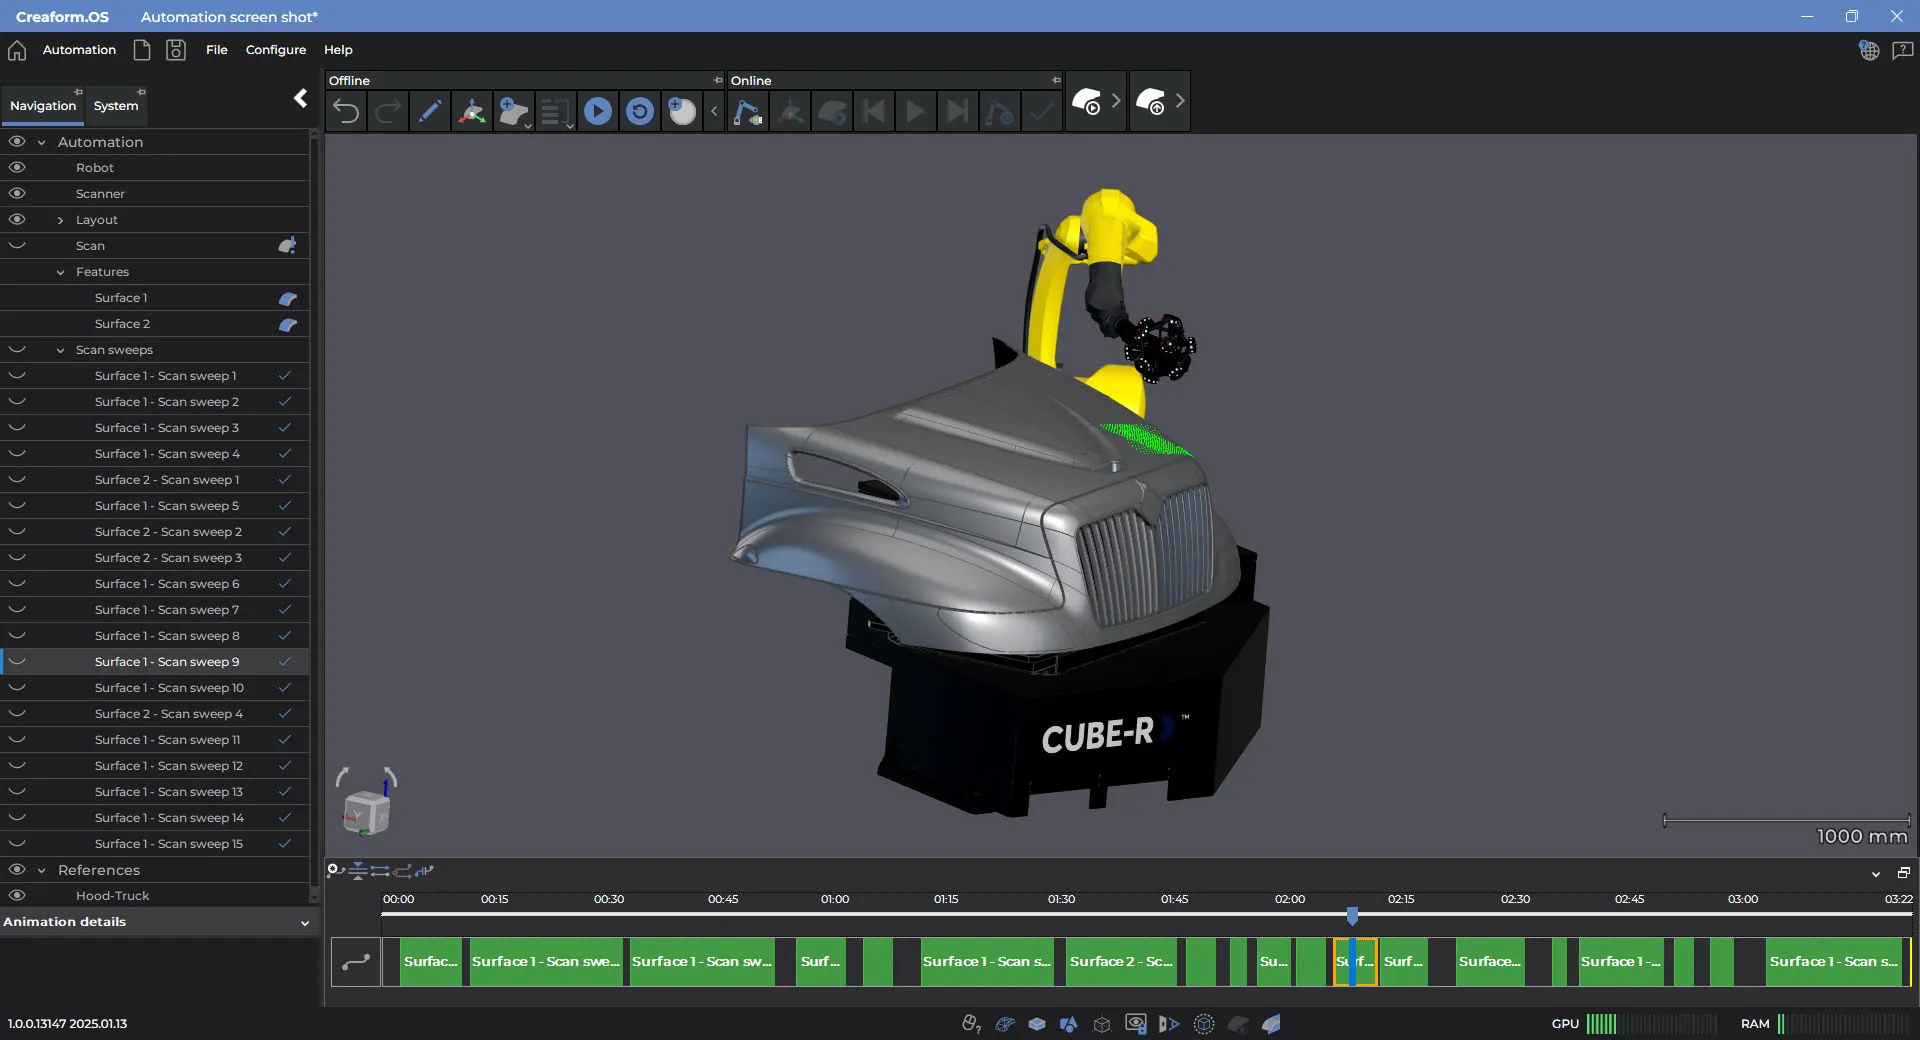
Task: Click the new file icon in top bar
Action: tap(142, 50)
